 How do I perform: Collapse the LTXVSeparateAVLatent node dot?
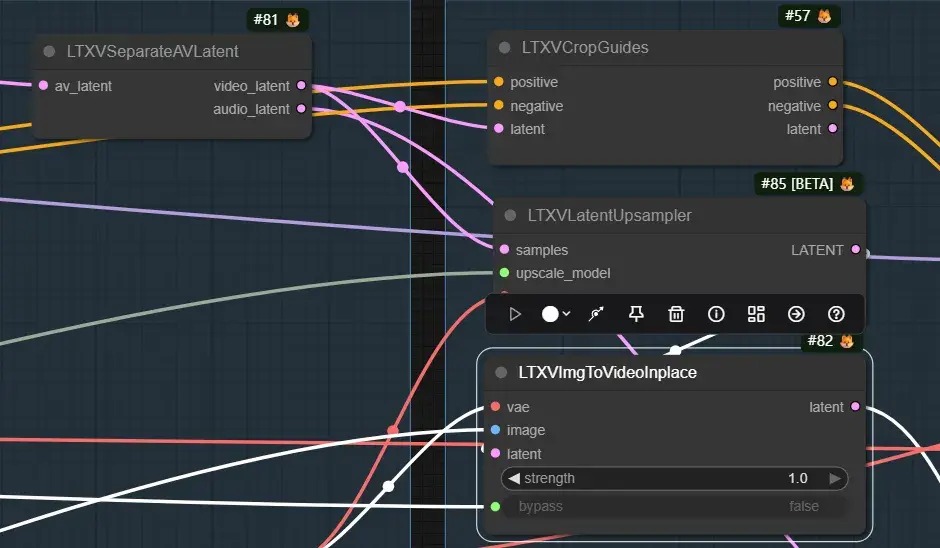pyautogui.click(x=50, y=52)
